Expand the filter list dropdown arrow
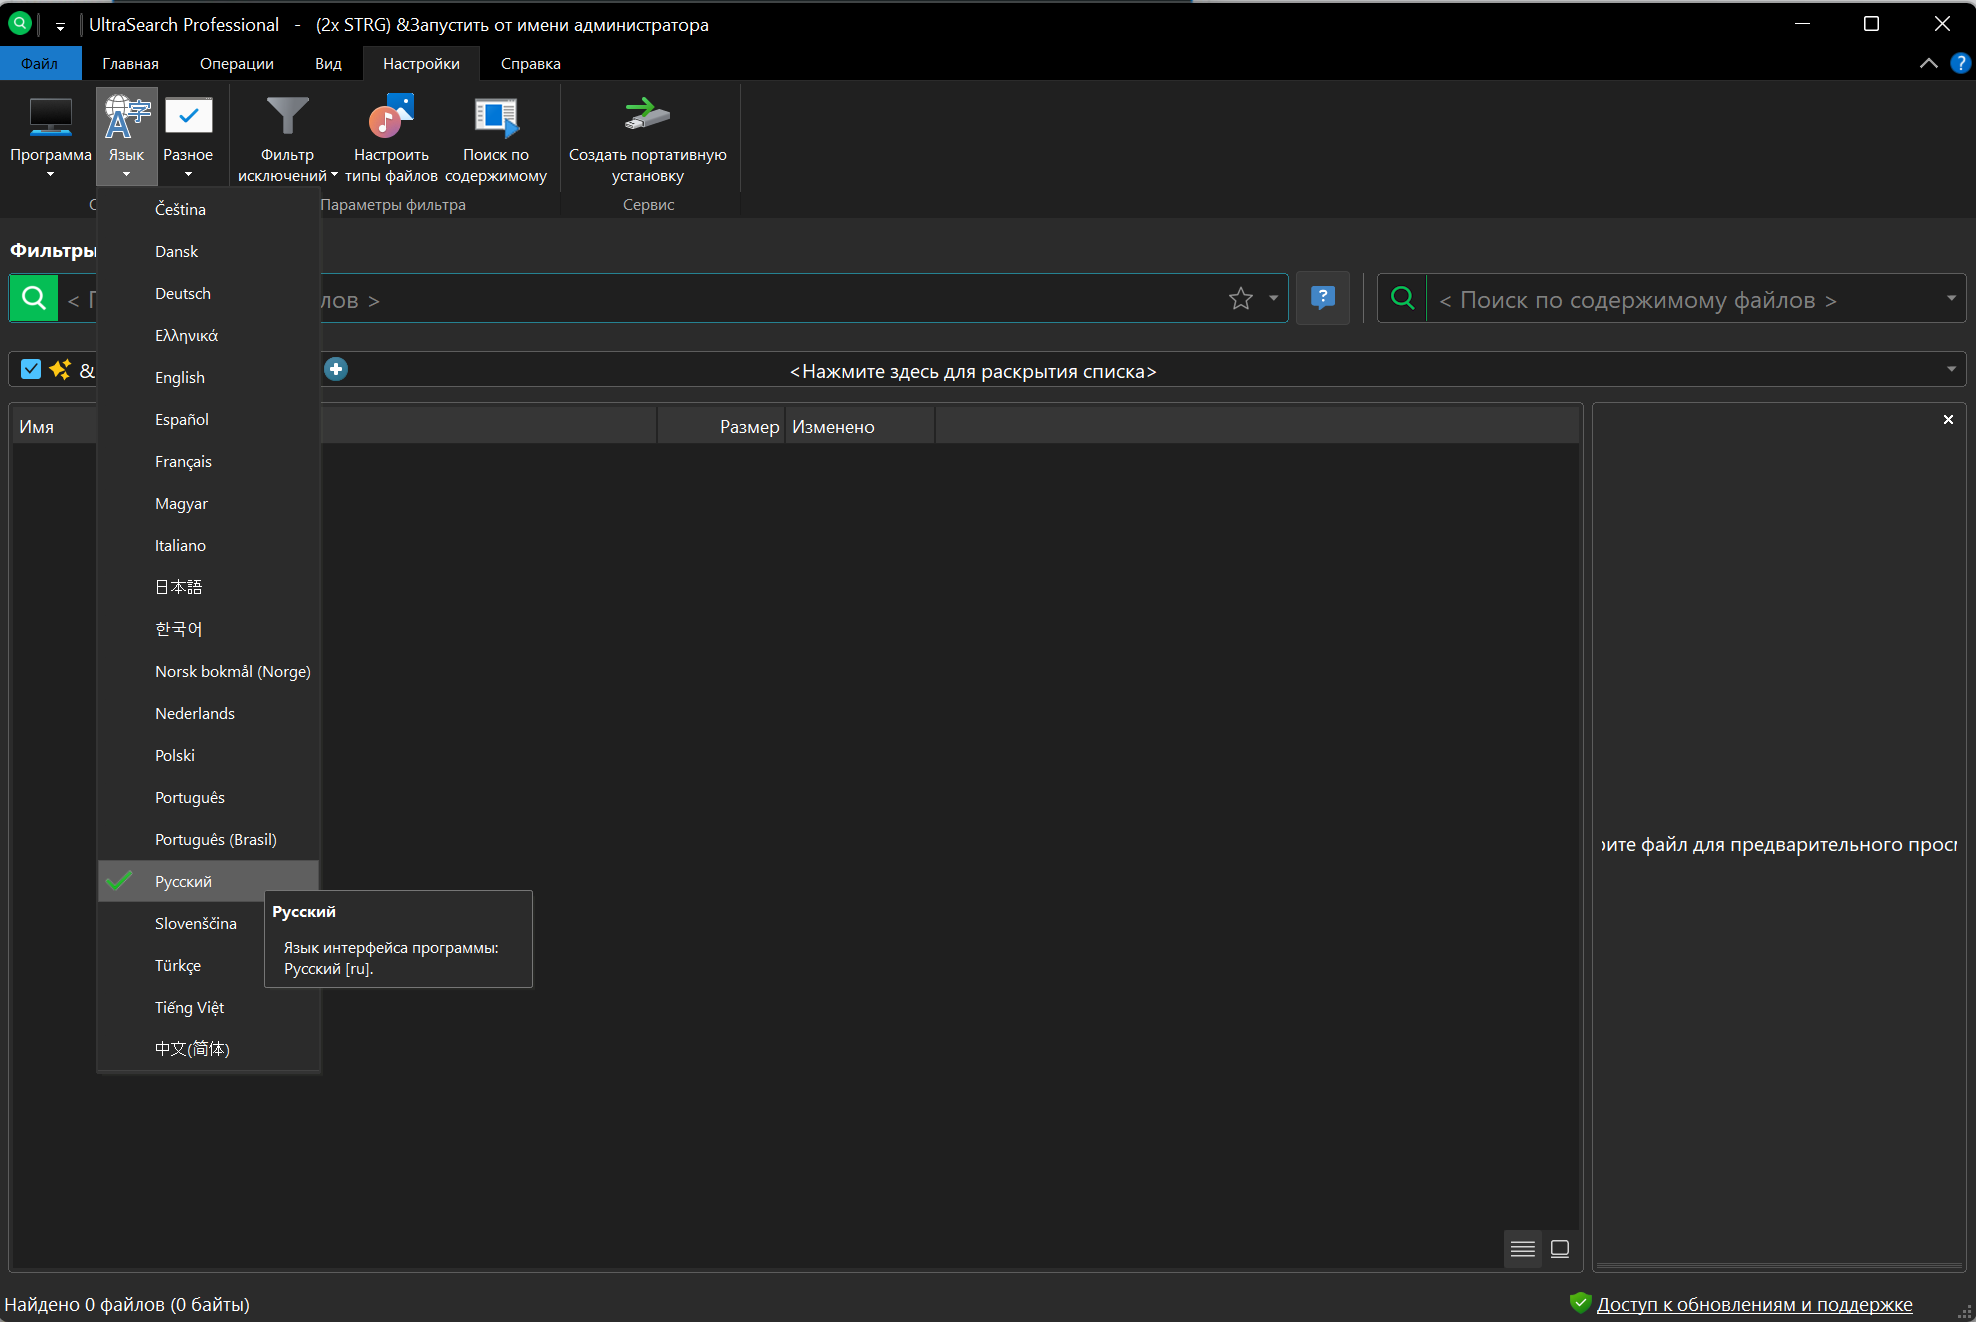The height and width of the screenshot is (1322, 1976). pyautogui.click(x=1951, y=369)
